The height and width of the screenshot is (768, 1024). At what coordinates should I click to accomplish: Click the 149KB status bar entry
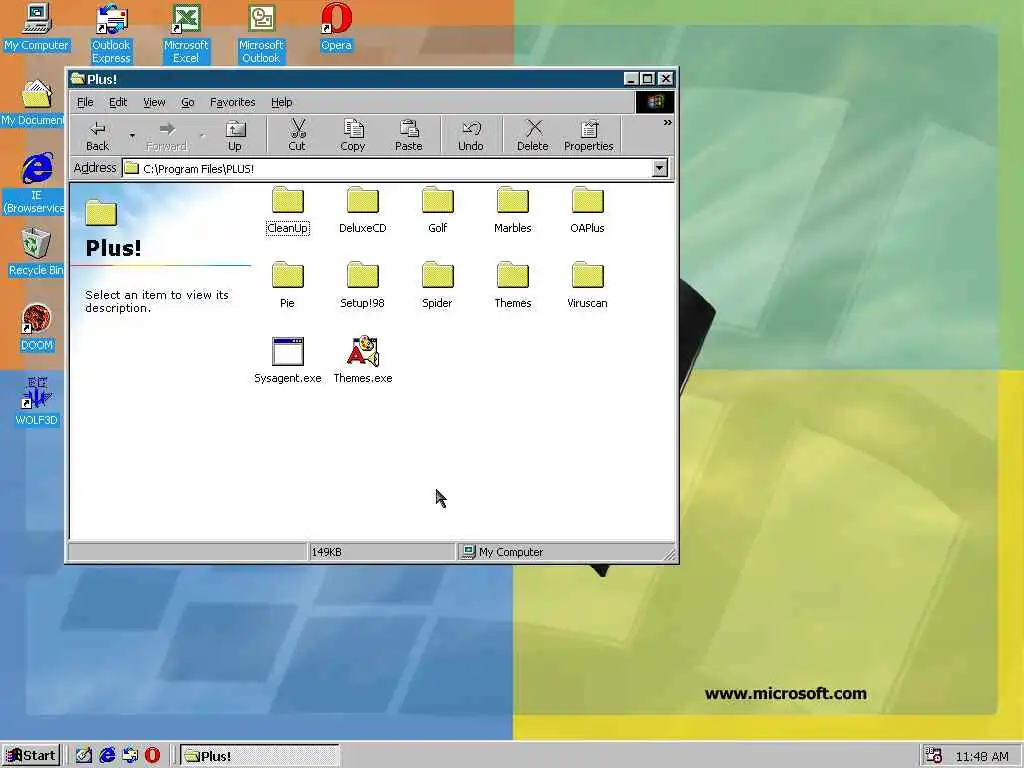point(381,552)
